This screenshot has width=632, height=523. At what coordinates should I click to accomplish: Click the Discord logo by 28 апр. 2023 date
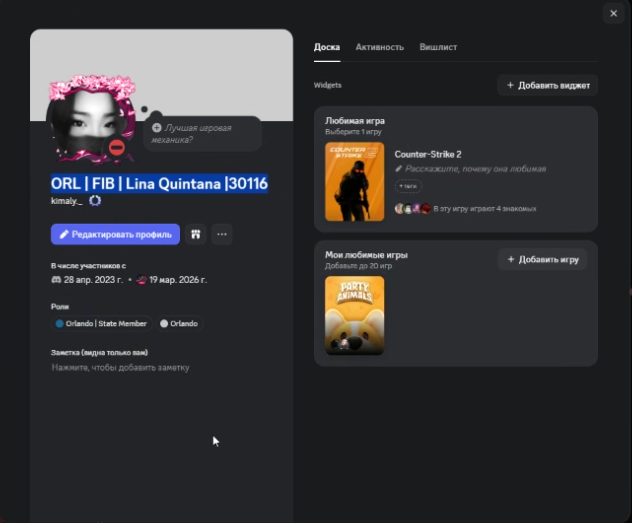click(x=56, y=280)
